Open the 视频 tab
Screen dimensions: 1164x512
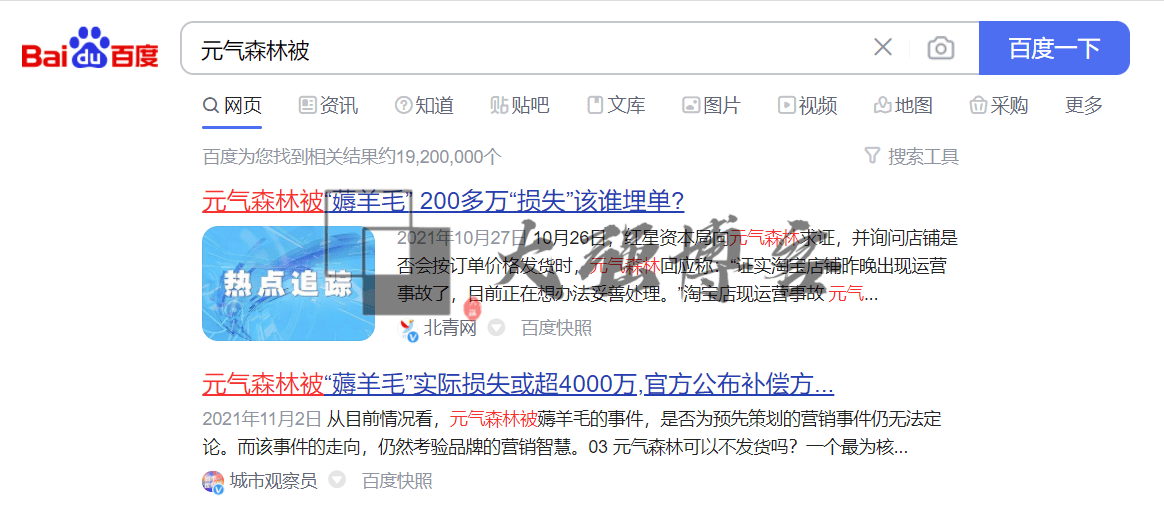(x=808, y=105)
